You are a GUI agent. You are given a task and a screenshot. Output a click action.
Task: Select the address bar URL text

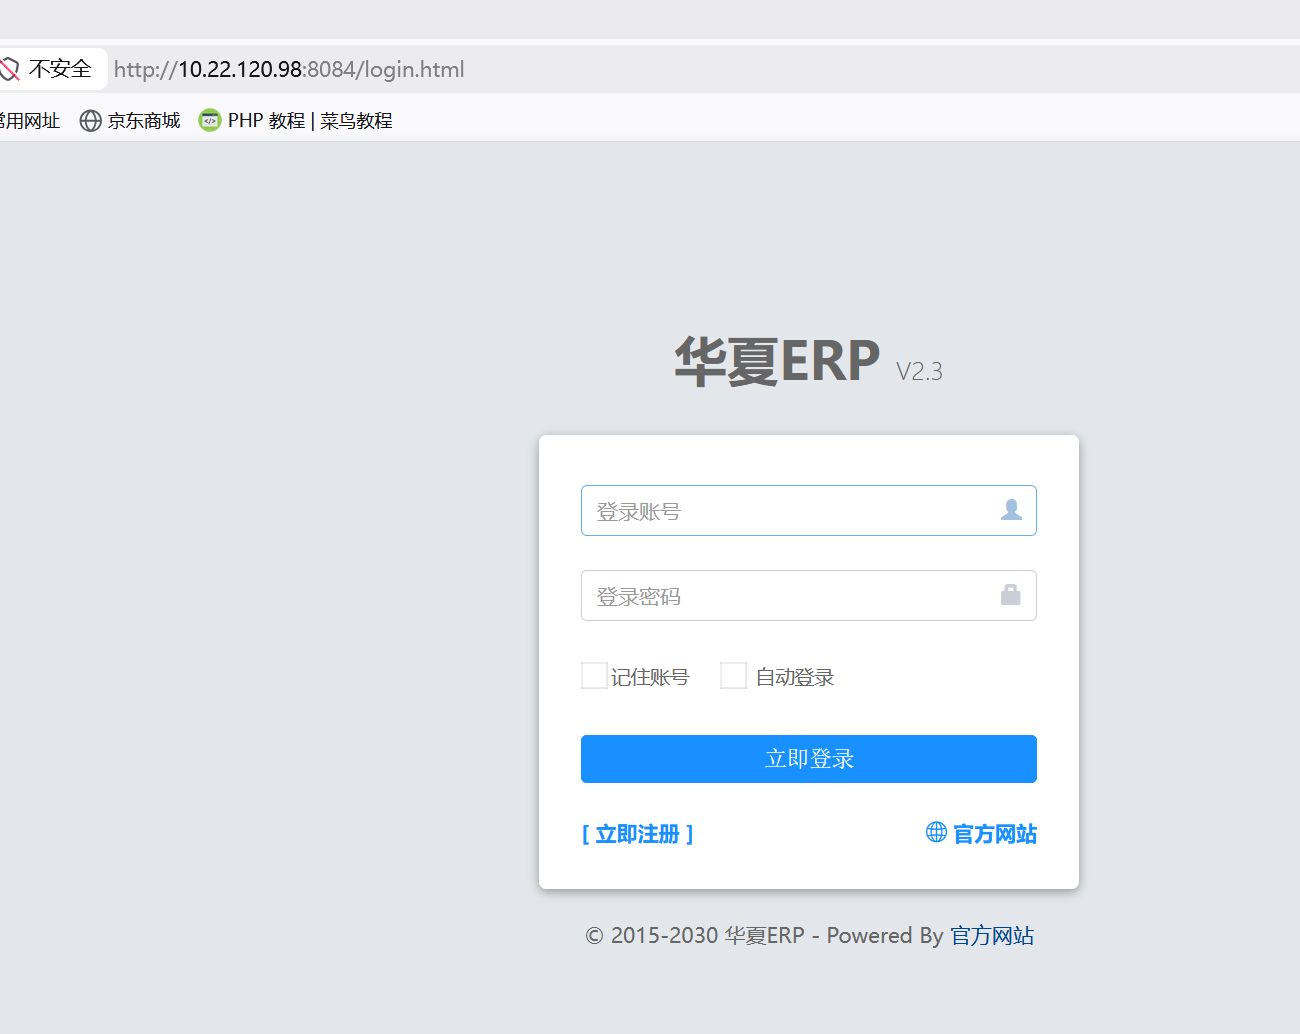click(x=289, y=70)
